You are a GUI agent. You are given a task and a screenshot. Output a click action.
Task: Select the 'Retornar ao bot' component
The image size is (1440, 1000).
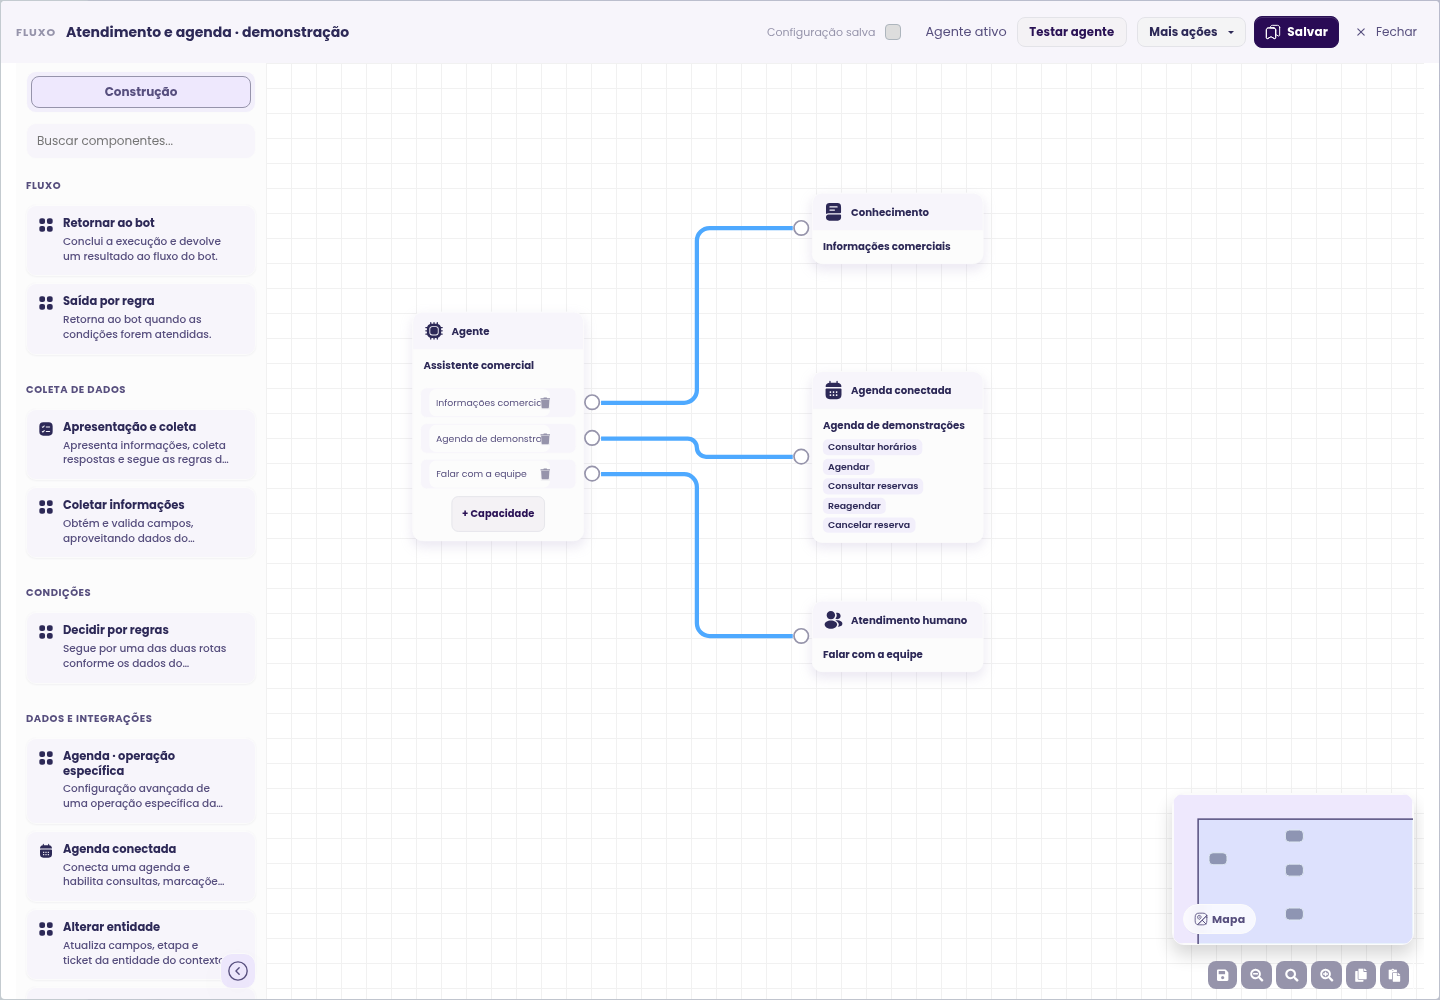[x=141, y=241]
